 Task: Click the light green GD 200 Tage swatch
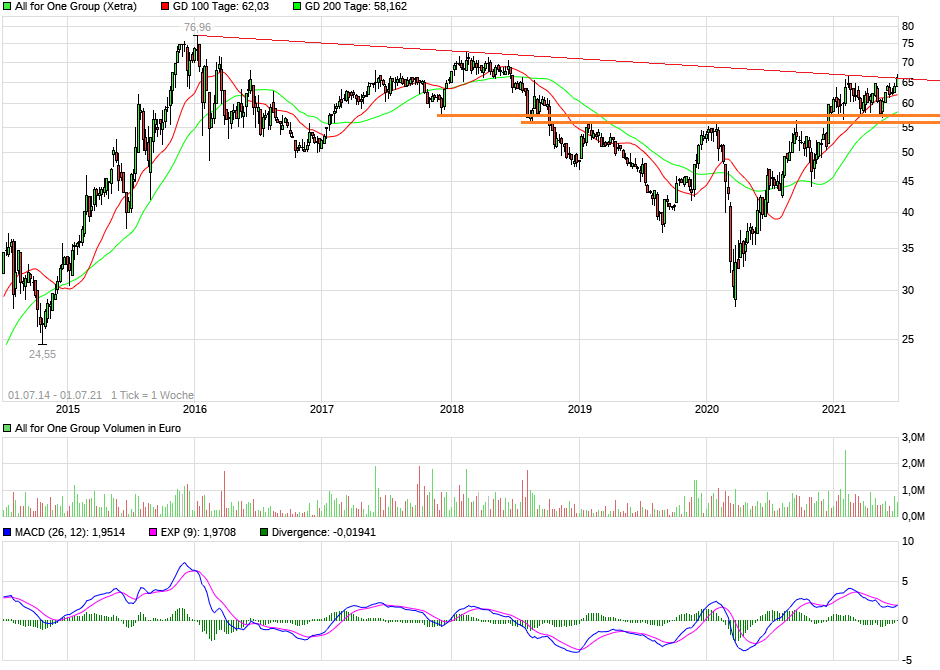pos(297,6)
